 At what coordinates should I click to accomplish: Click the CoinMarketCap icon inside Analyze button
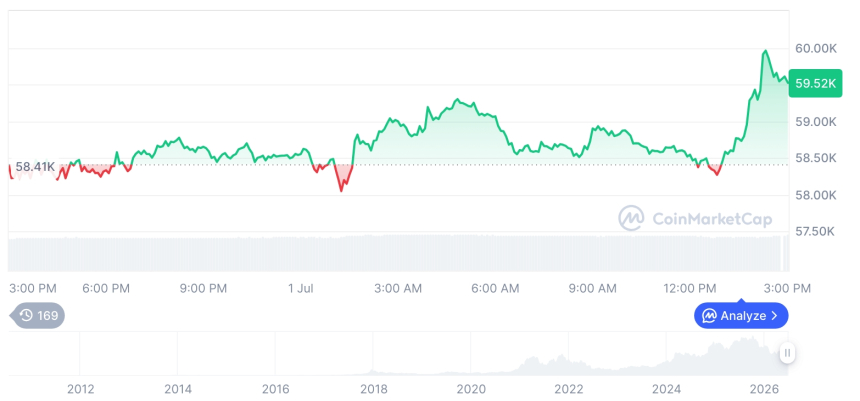click(x=710, y=315)
